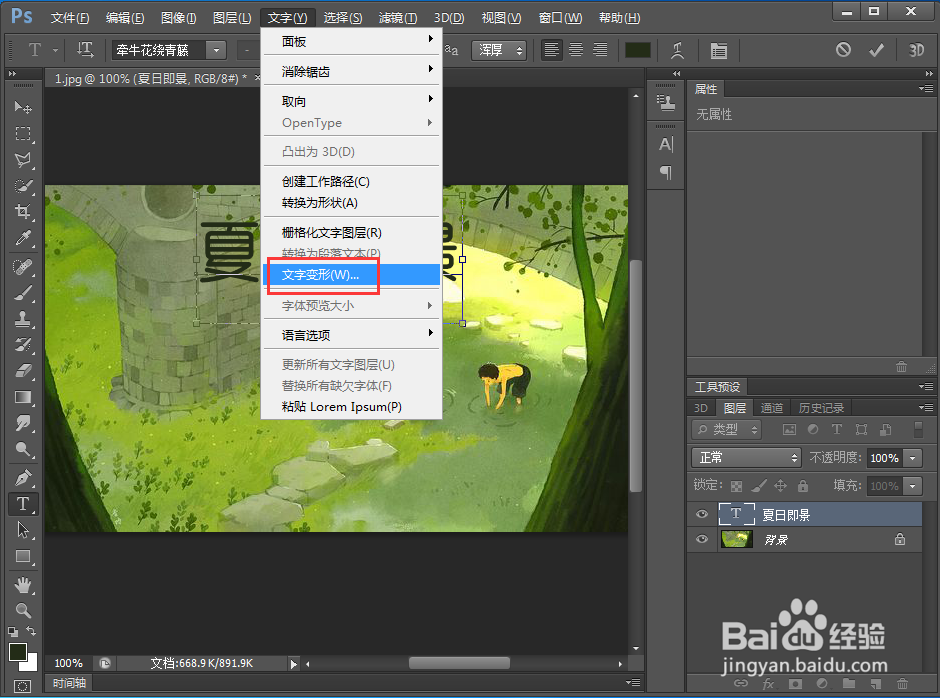Click the 3D button in options bar

(916, 50)
